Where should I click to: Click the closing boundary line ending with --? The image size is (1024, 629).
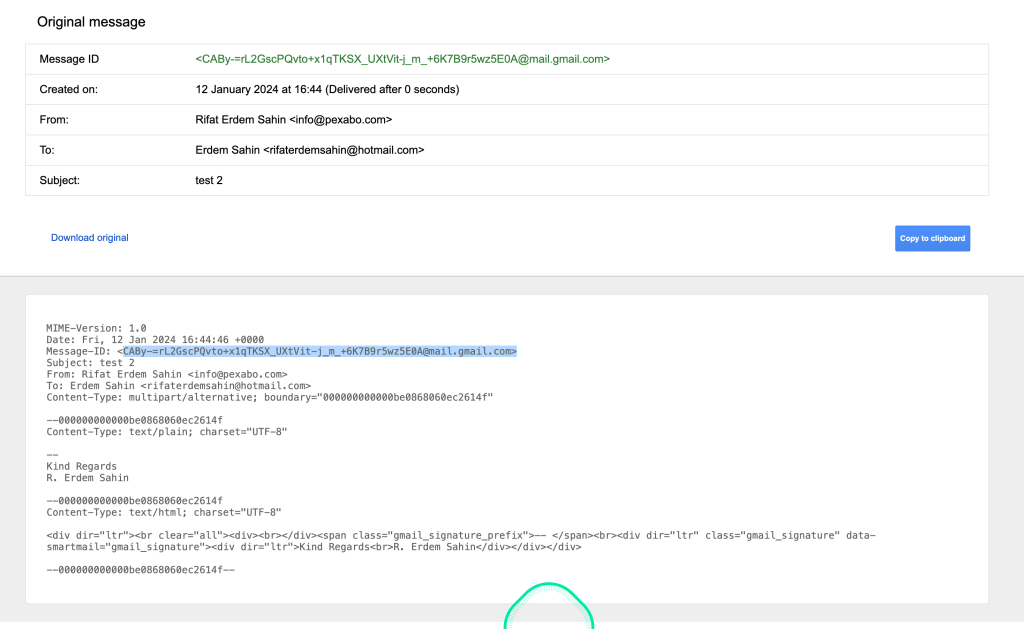pyautogui.click(x=140, y=570)
